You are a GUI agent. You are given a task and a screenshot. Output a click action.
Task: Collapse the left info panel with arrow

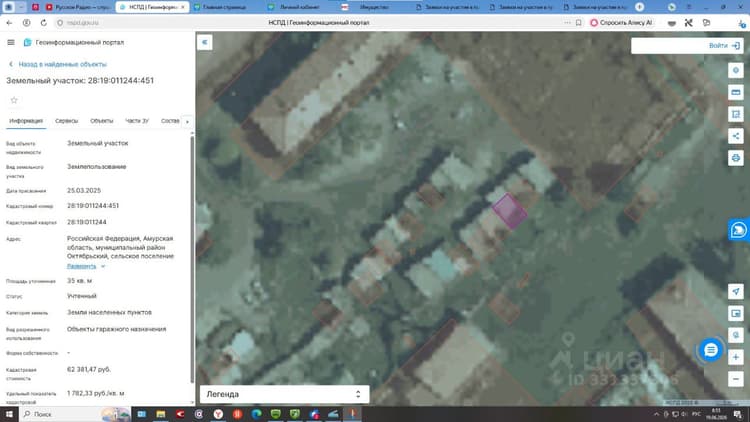click(205, 43)
